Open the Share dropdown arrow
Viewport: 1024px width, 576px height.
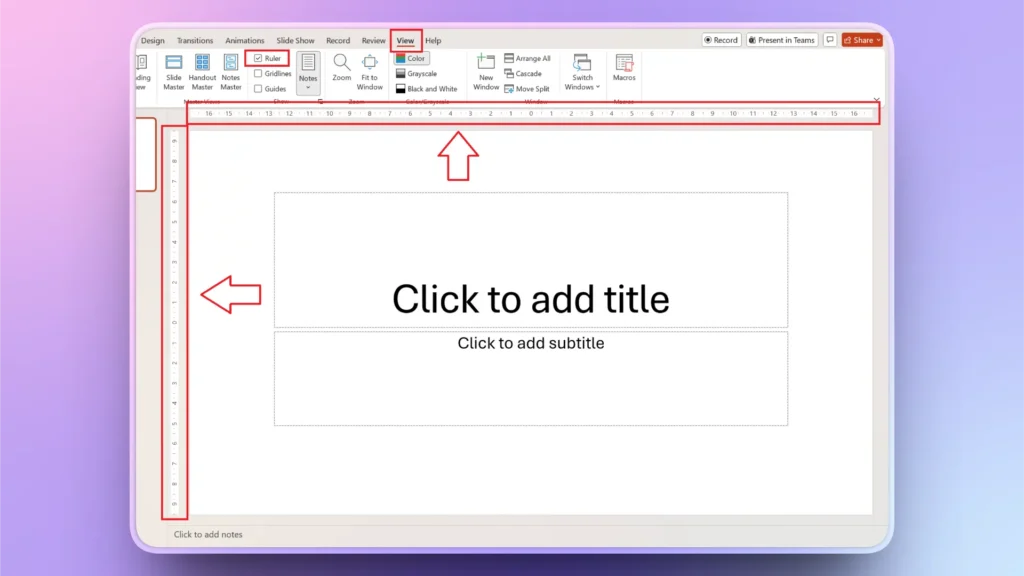[x=878, y=40]
